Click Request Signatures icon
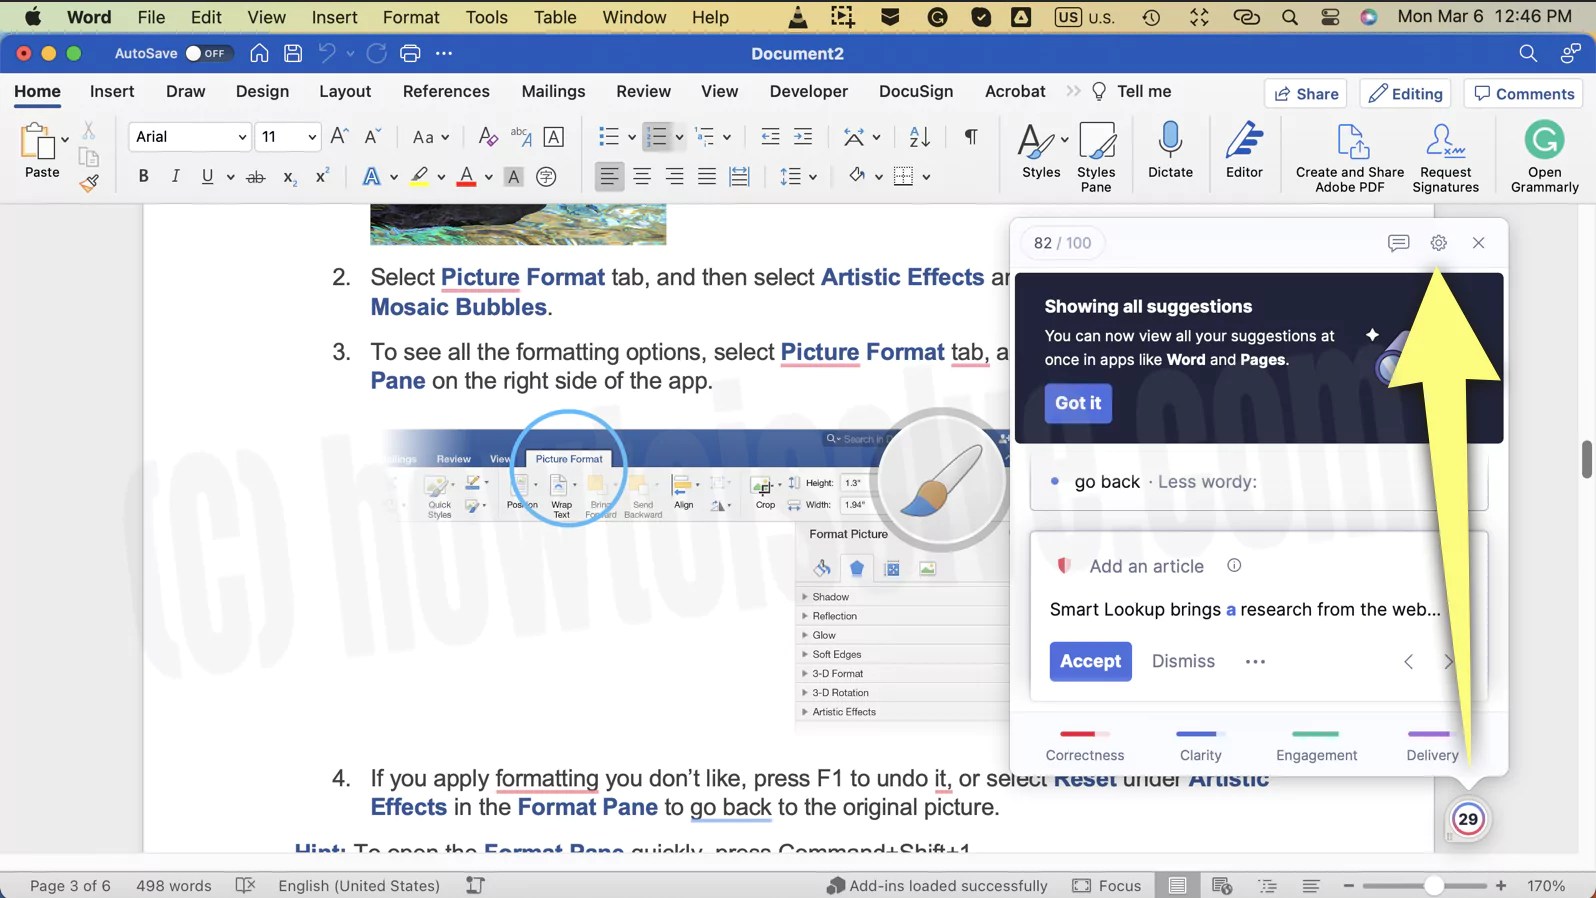 pos(1445,157)
